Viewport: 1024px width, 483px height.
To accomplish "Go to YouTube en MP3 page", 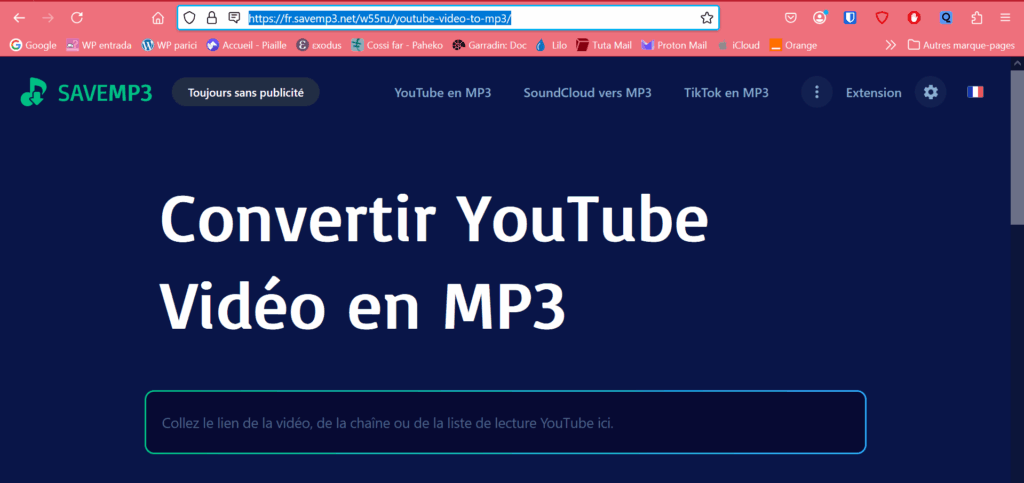I will pyautogui.click(x=442, y=92).
